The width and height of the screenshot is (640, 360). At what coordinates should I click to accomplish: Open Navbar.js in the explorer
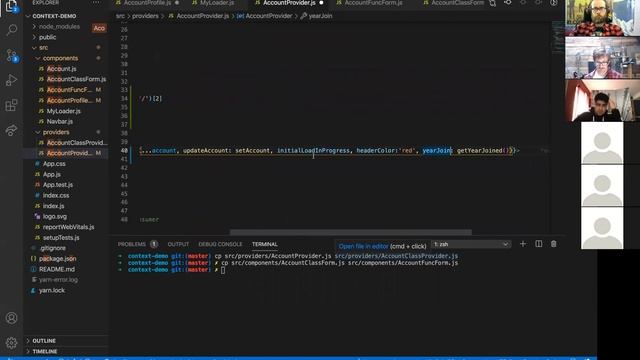60,122
